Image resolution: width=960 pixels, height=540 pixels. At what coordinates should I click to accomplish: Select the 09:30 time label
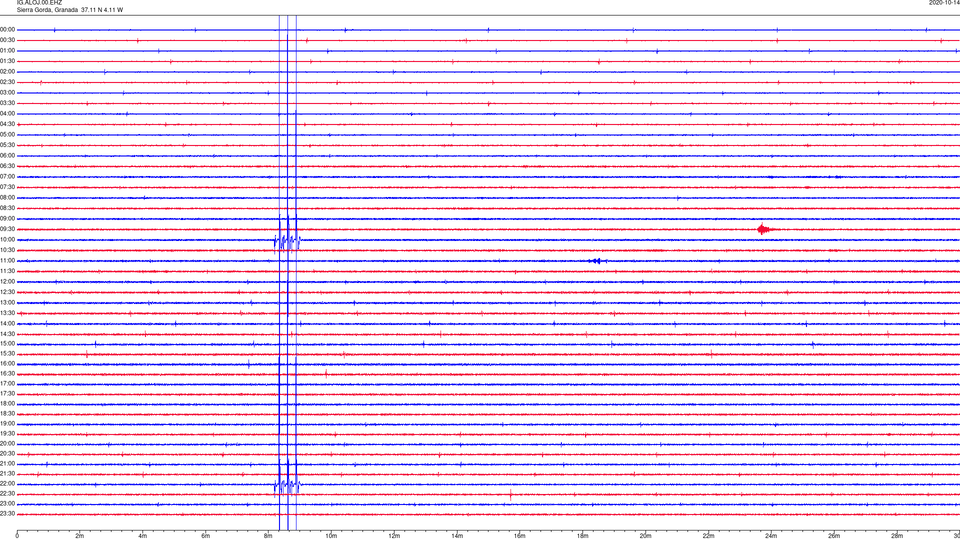8,229
